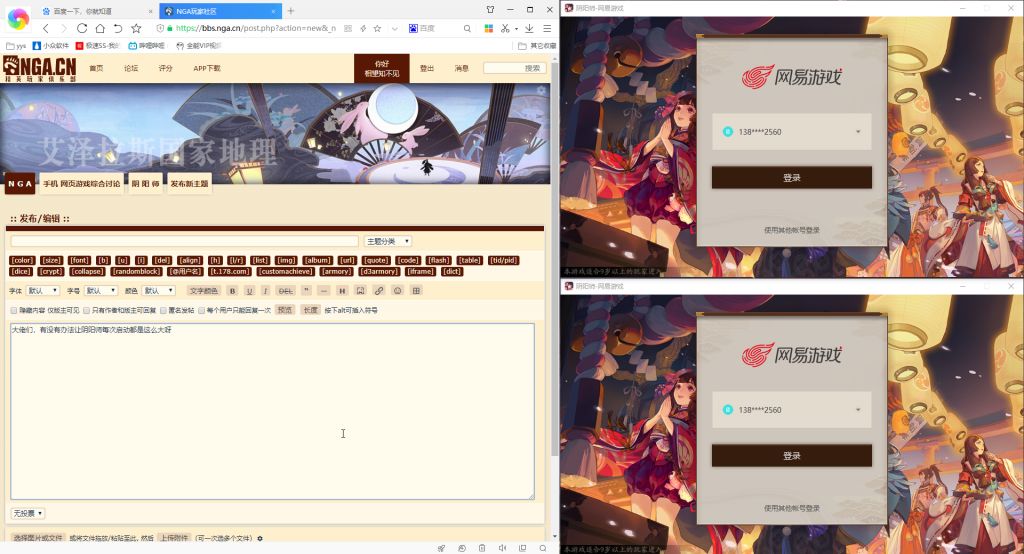Expand the address bar history chevron

tap(394, 29)
